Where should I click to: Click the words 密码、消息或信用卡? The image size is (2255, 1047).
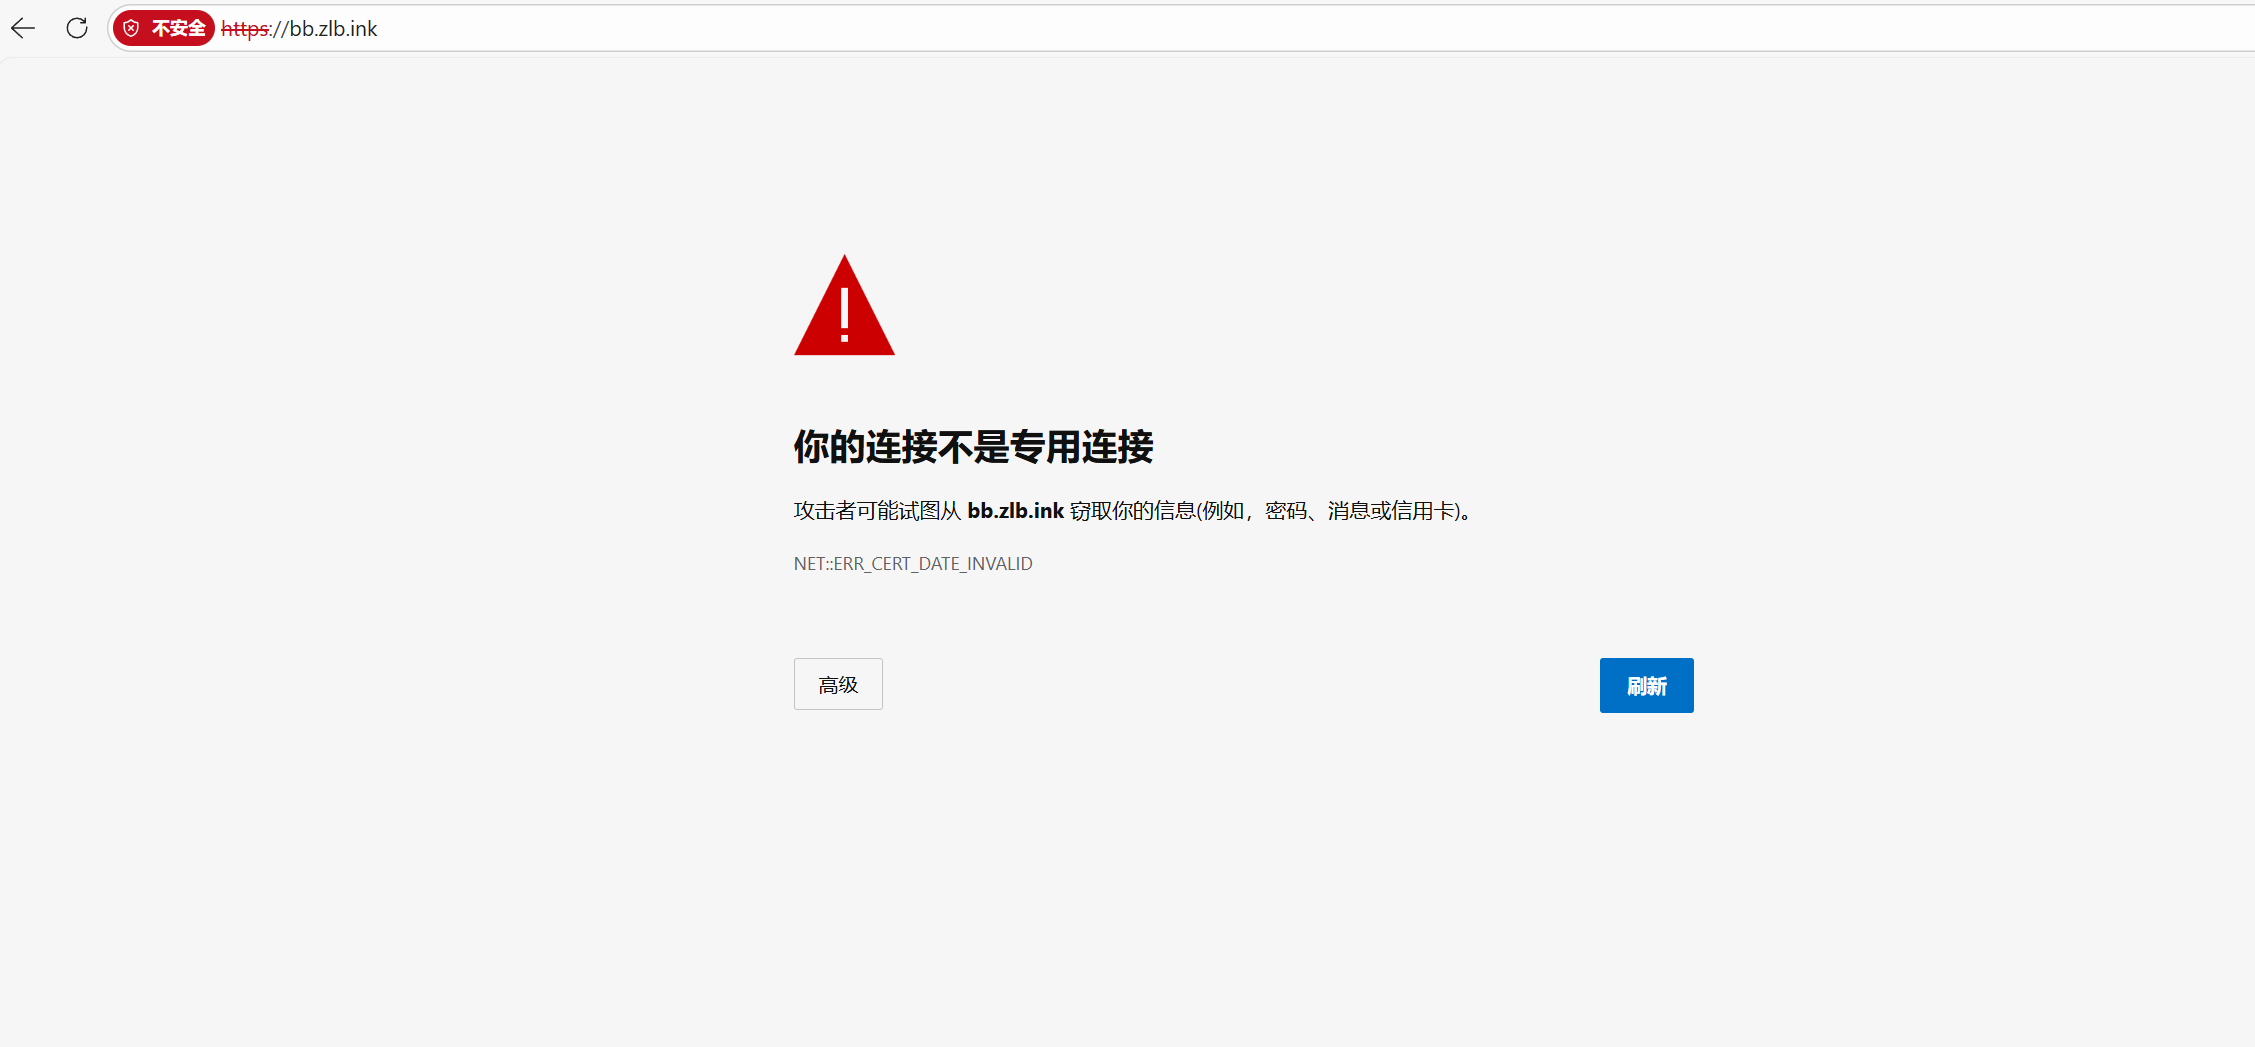1359,511
